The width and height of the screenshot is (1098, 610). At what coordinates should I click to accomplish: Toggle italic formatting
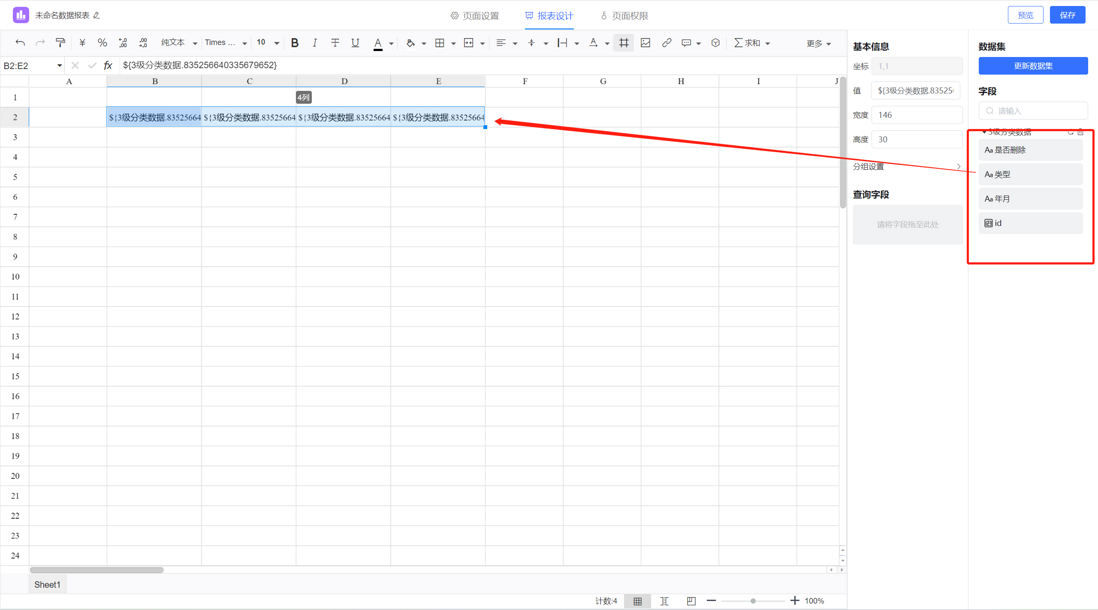click(314, 43)
